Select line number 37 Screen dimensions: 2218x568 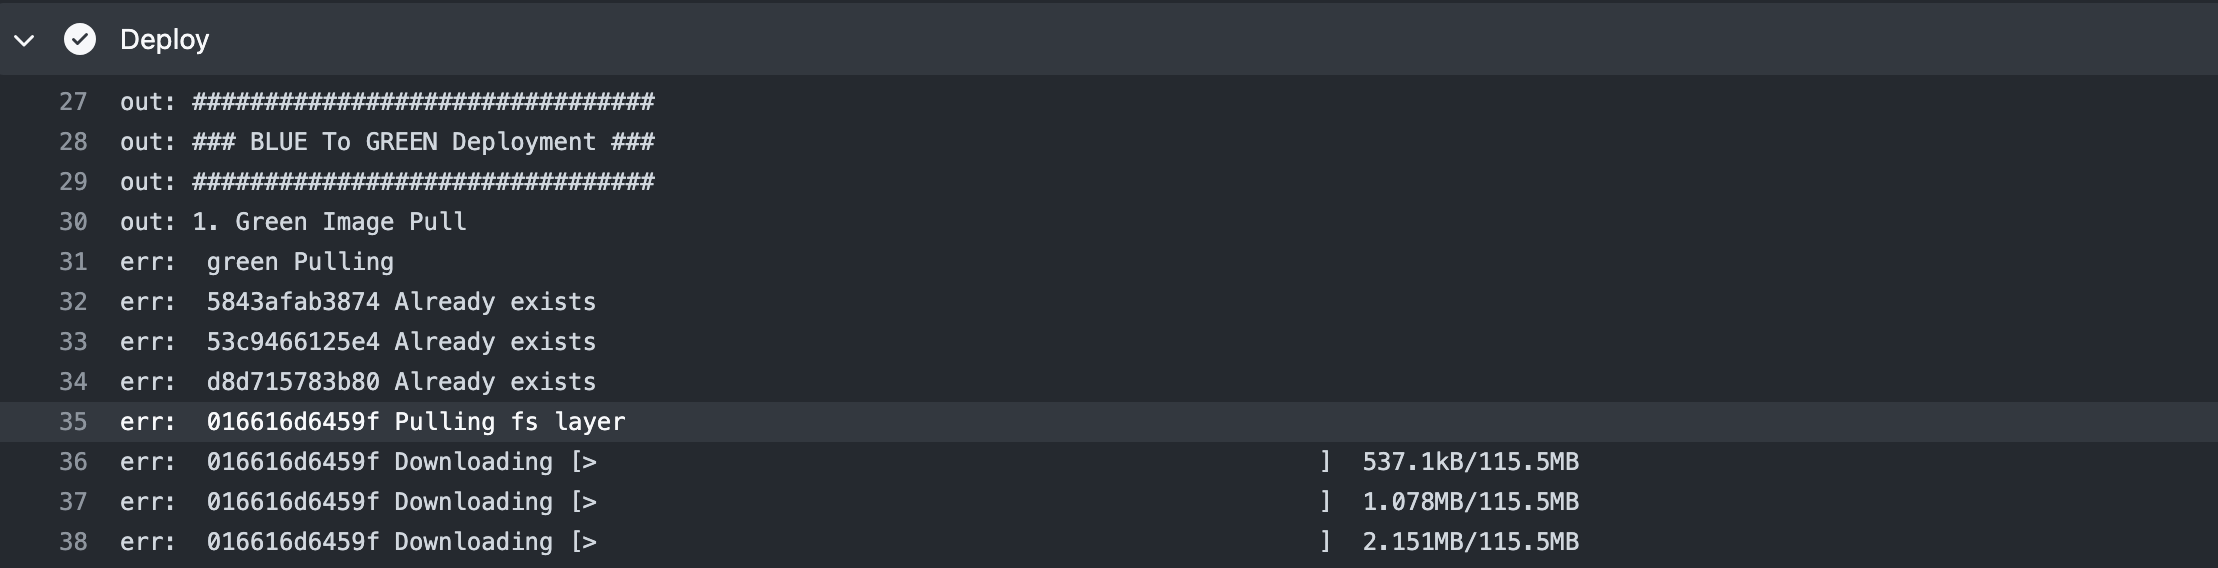click(73, 502)
